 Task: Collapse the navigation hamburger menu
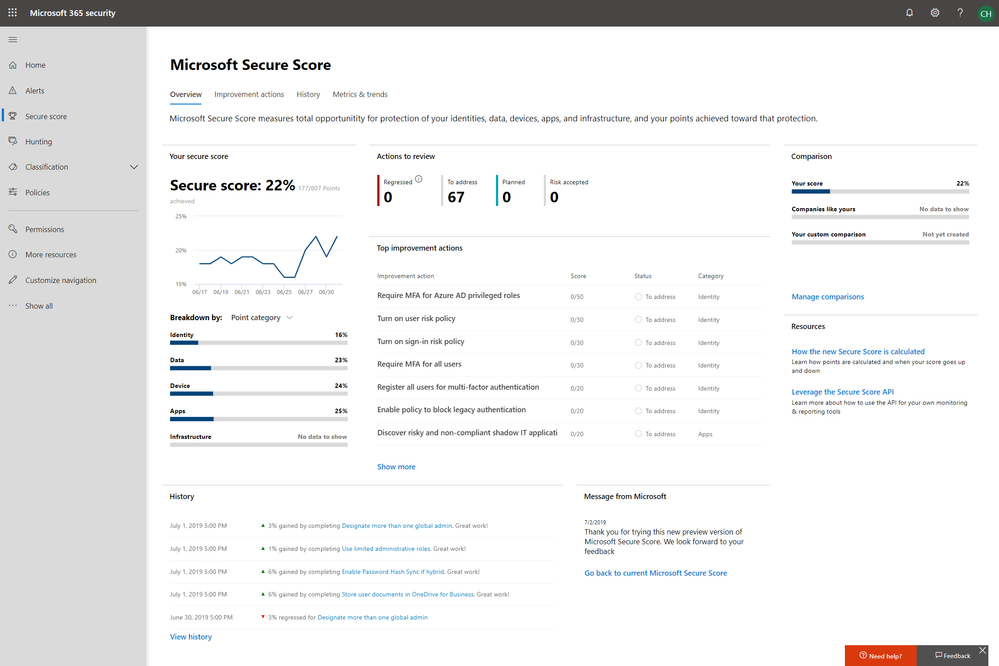[x=13, y=40]
